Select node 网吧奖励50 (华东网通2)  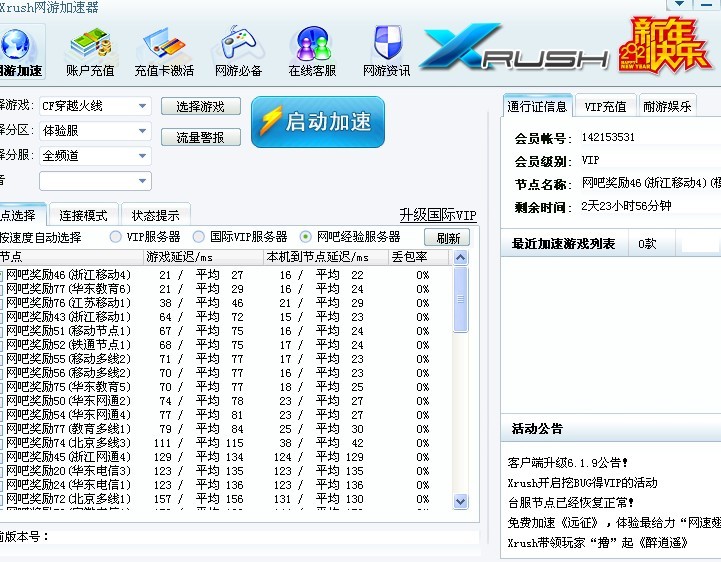pyautogui.click(x=68, y=401)
